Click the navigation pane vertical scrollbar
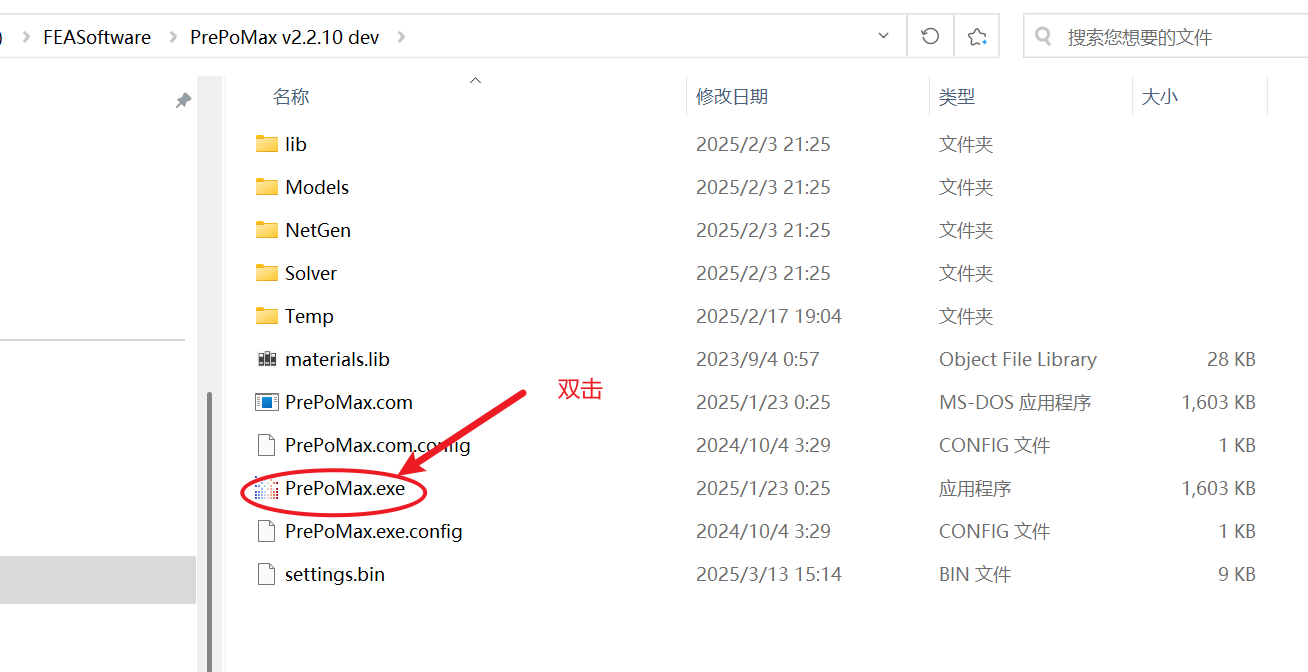Screen dimensions: 1308x672 click(209, 530)
